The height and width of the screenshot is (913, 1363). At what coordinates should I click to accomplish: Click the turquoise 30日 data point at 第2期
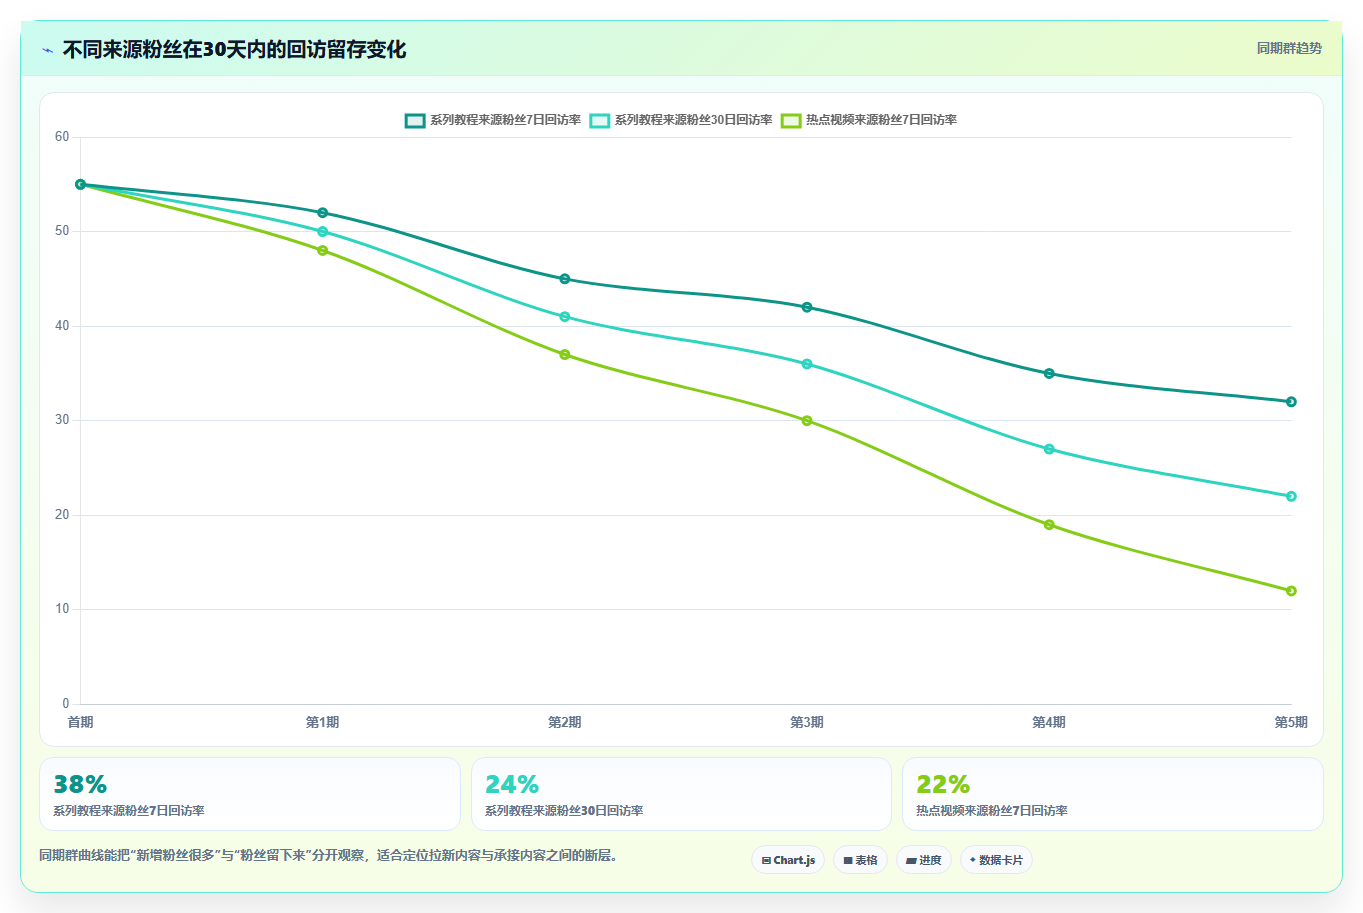[x=565, y=317]
